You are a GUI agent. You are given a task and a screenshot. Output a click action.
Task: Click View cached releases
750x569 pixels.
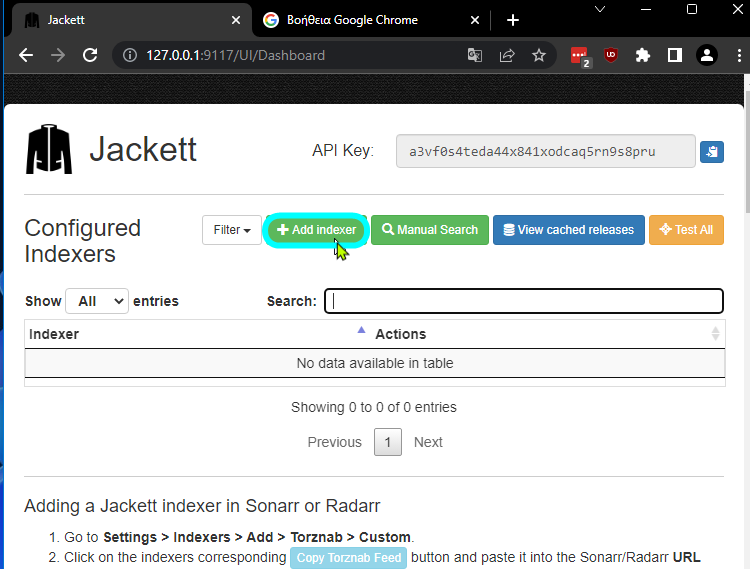point(569,230)
